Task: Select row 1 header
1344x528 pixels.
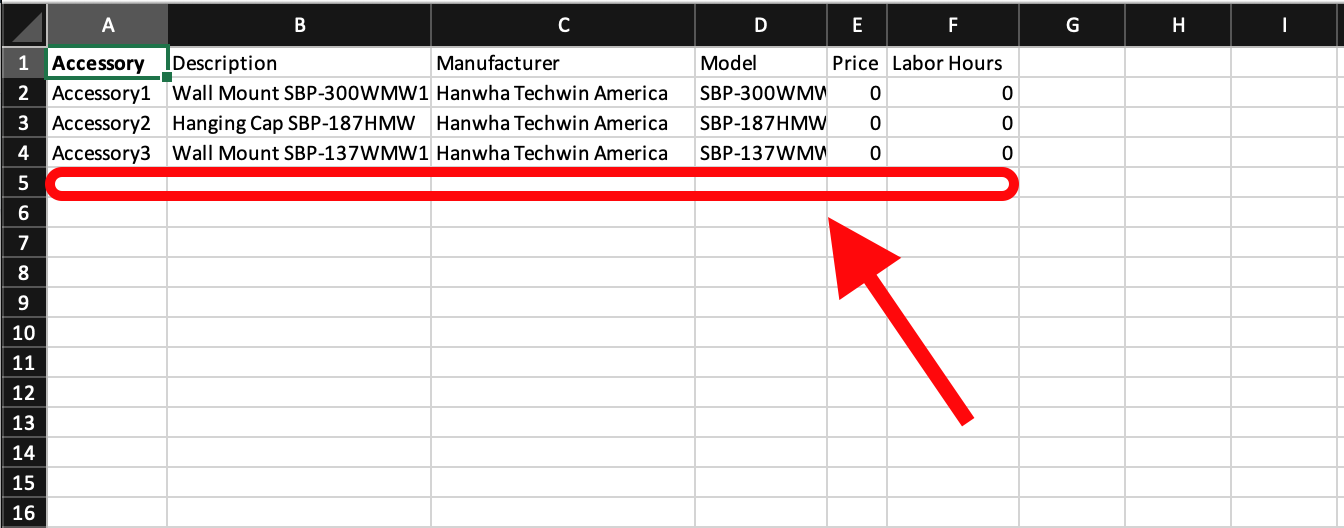Action: (x=24, y=63)
